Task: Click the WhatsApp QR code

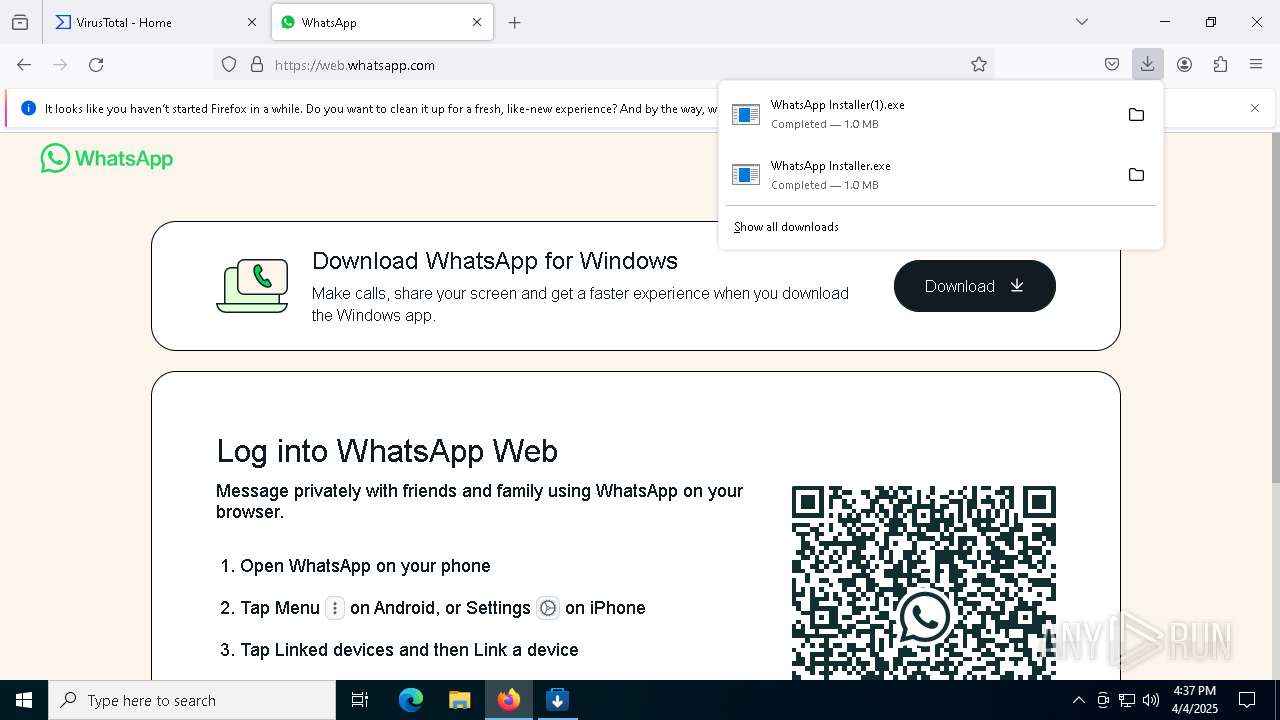Action: pyautogui.click(x=924, y=583)
